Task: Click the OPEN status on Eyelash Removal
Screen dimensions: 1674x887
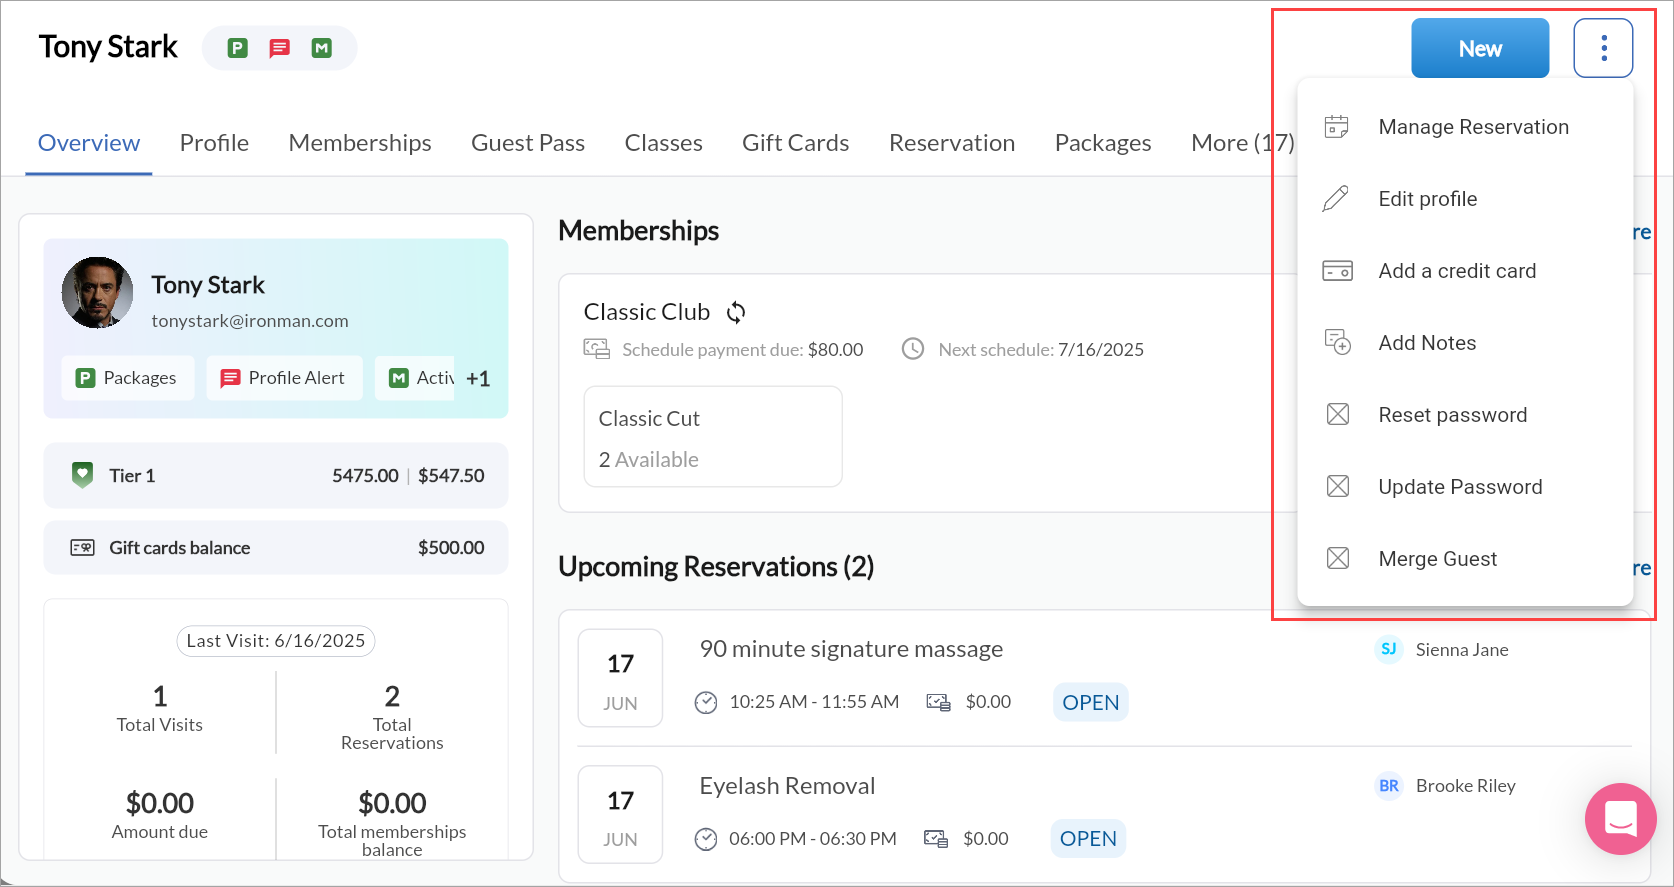Action: pos(1088,839)
